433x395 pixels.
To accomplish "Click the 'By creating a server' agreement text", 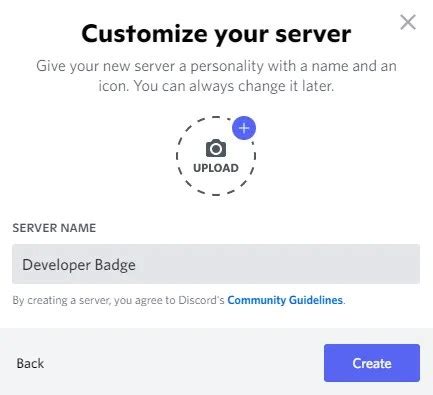I will (179, 300).
